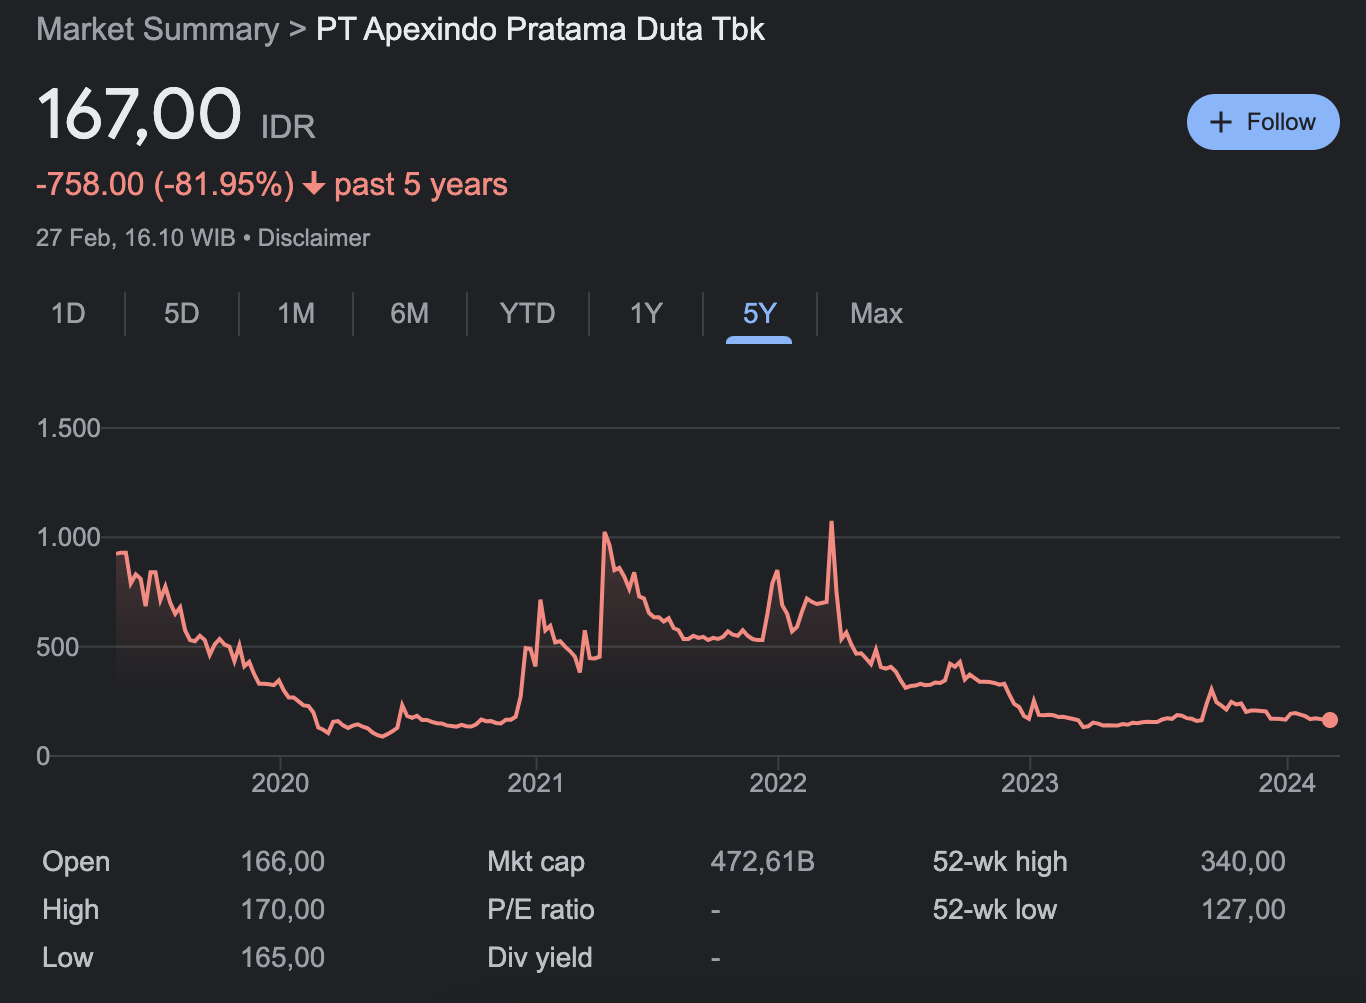Select the Max time range
1366x1003 pixels.
(875, 313)
